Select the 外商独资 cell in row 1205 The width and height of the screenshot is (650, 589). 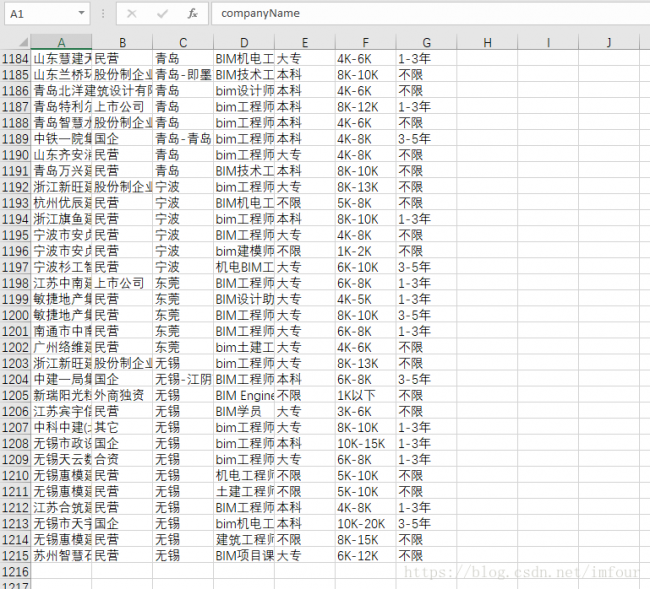[121, 395]
